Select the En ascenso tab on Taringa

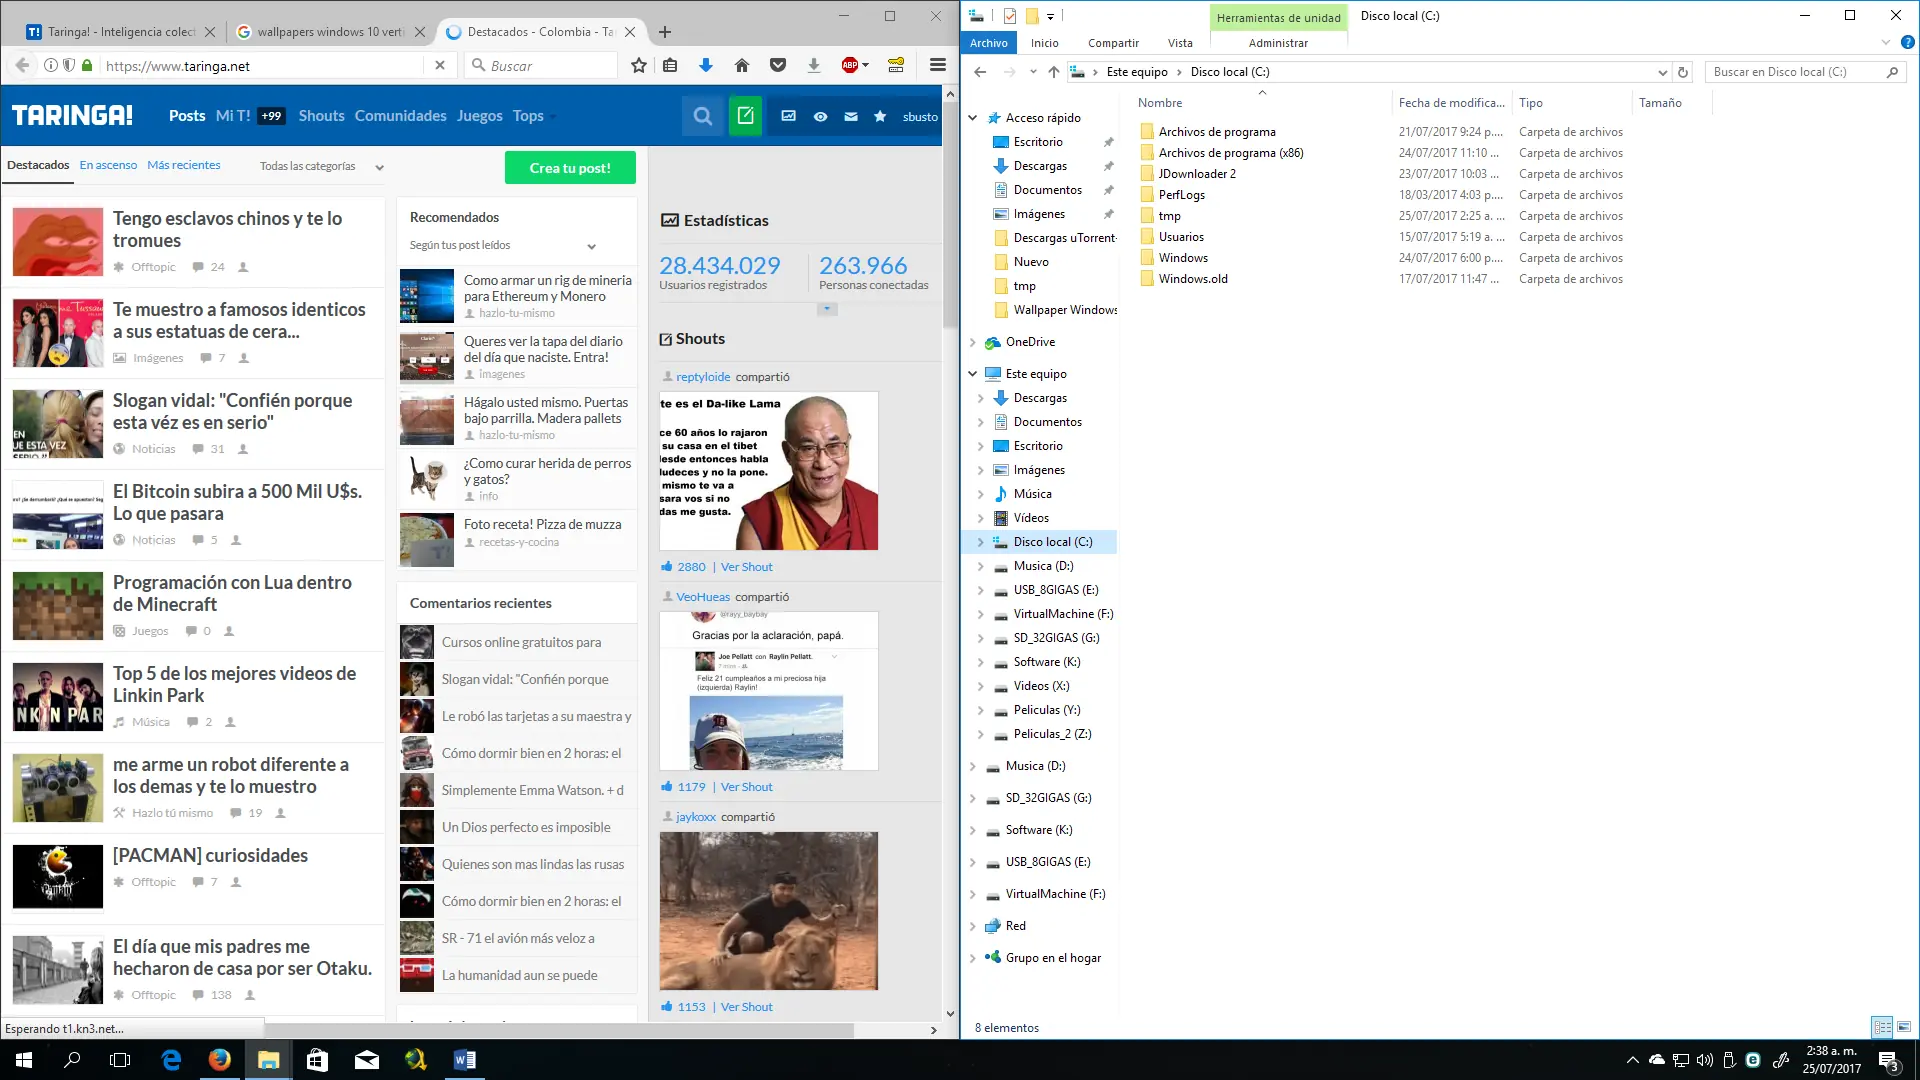(x=108, y=165)
